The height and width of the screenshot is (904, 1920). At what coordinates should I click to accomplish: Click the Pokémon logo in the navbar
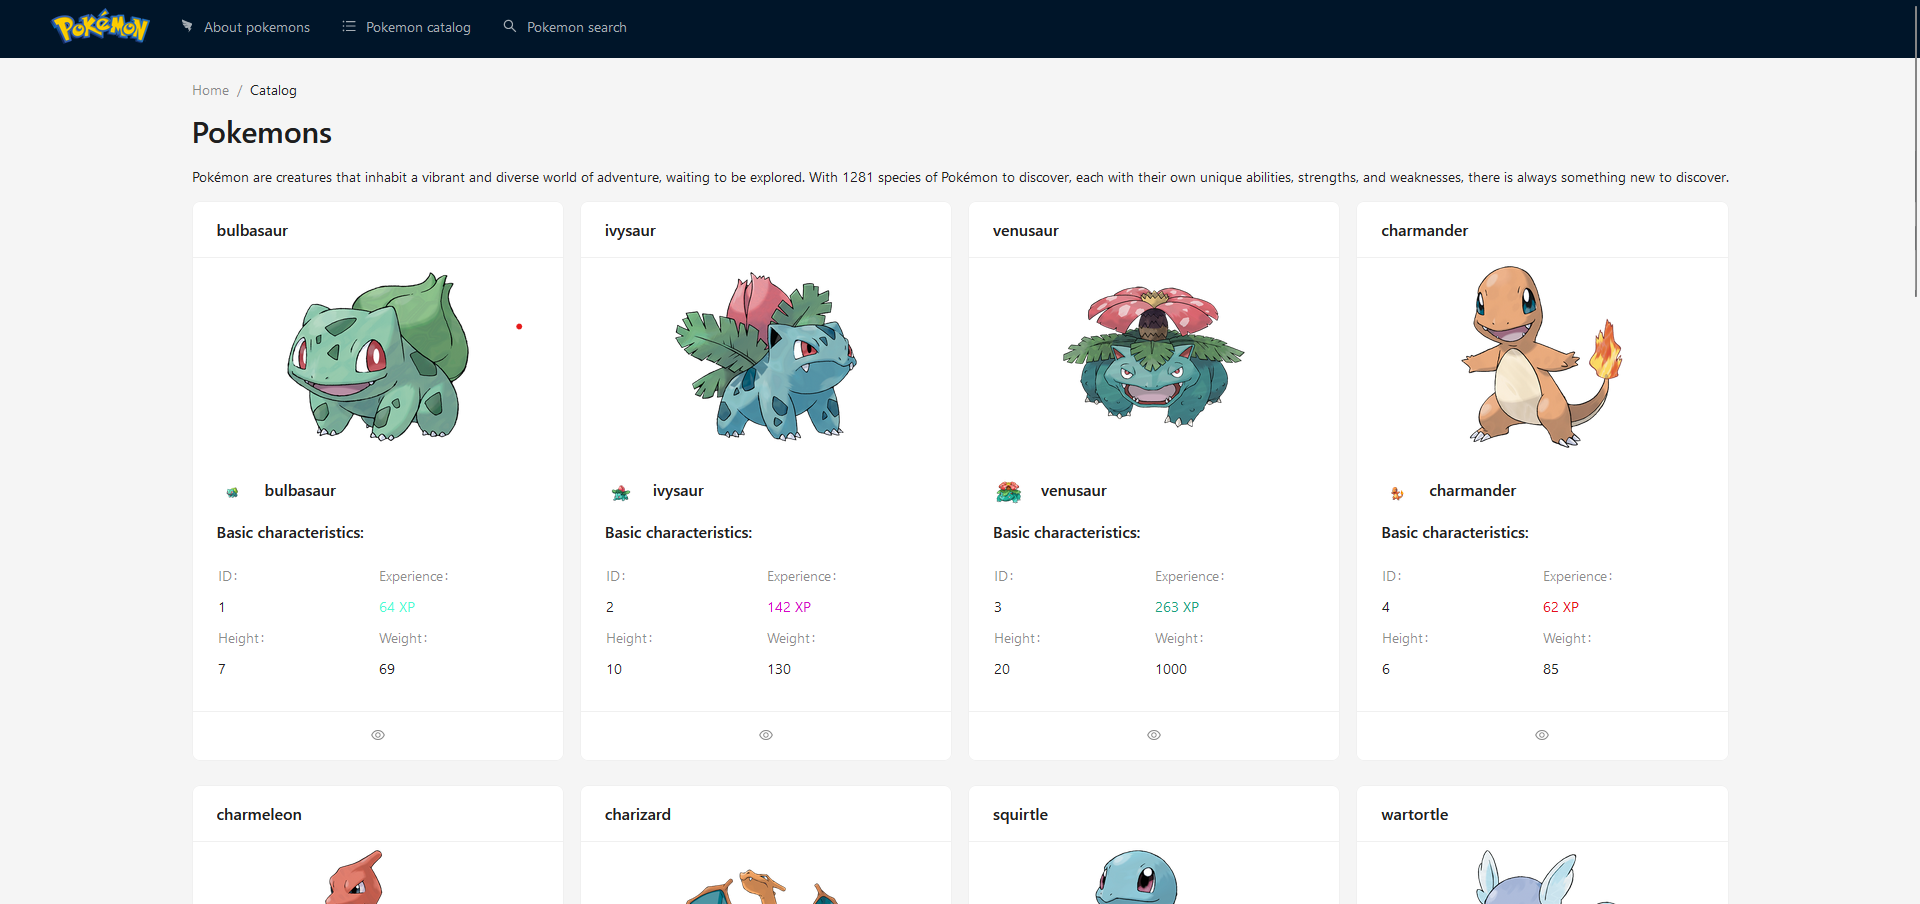(100, 27)
